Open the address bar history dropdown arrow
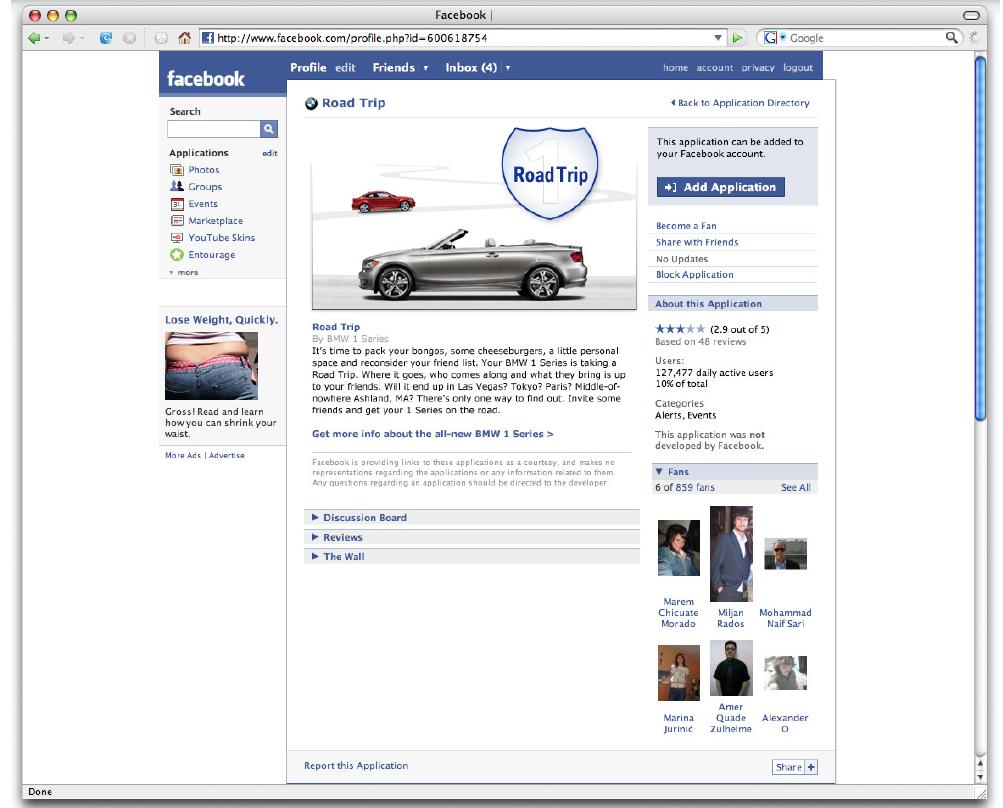1003x808 pixels. [718, 38]
